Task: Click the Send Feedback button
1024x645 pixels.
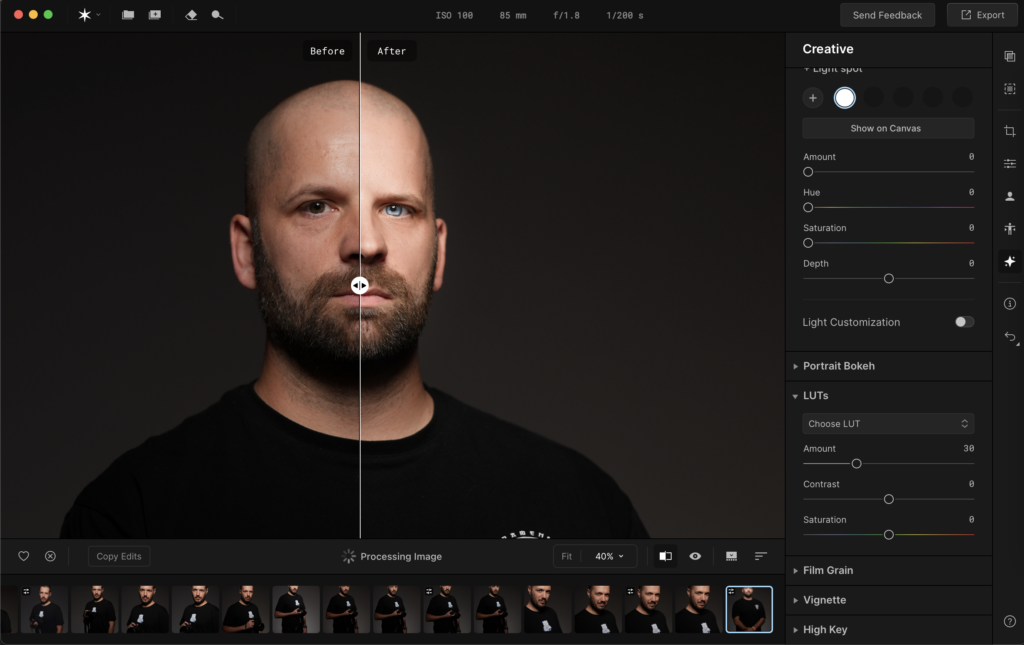Action: pyautogui.click(x=887, y=15)
